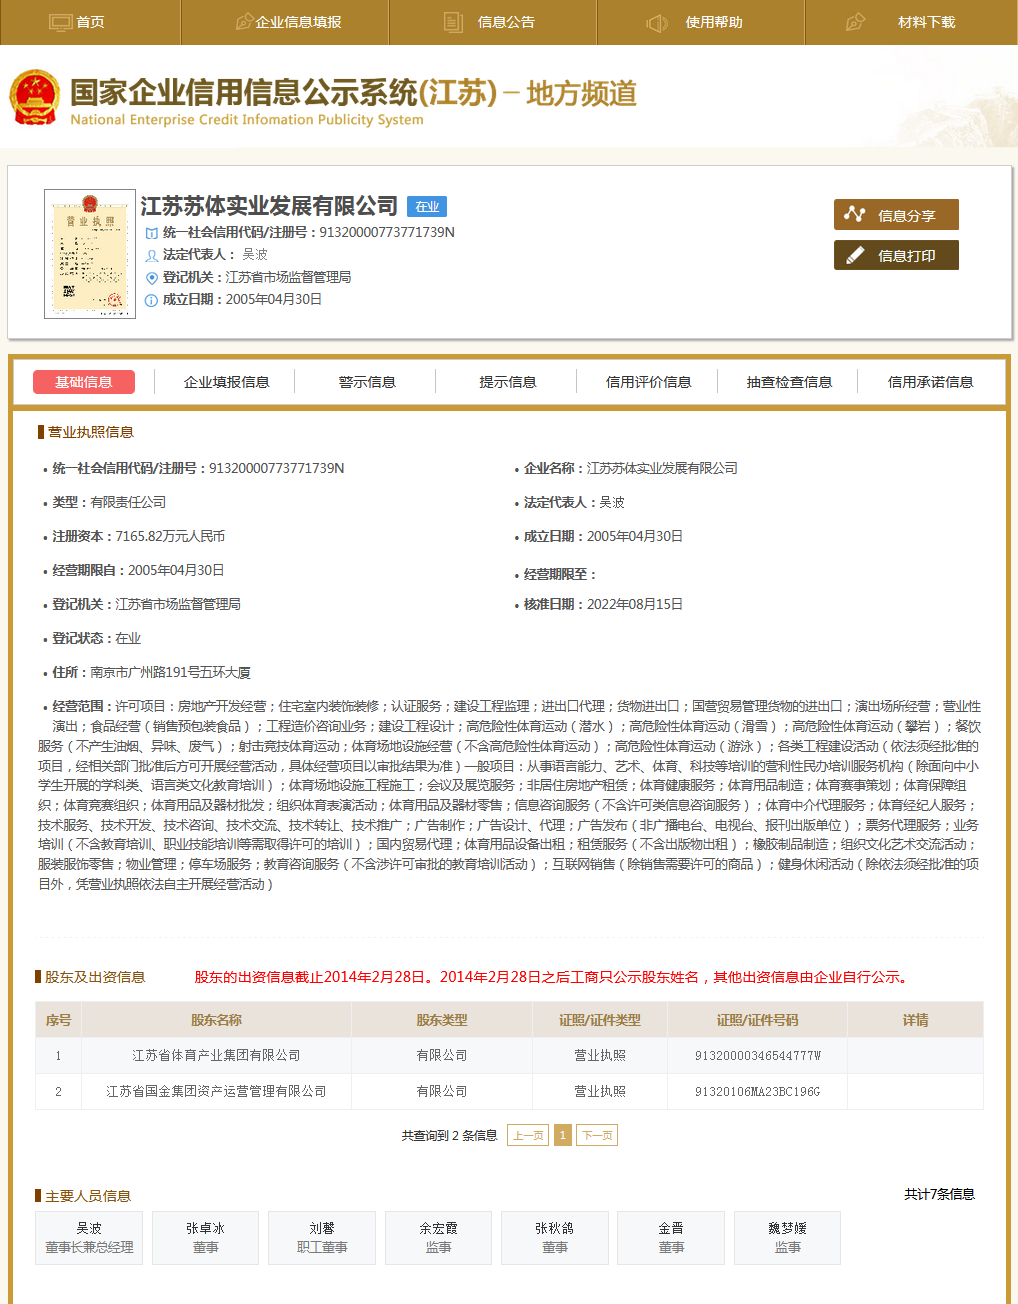This screenshot has width=1018, height=1304.
Task: Click the info icon beside 成立日期
Action: pyautogui.click(x=152, y=300)
